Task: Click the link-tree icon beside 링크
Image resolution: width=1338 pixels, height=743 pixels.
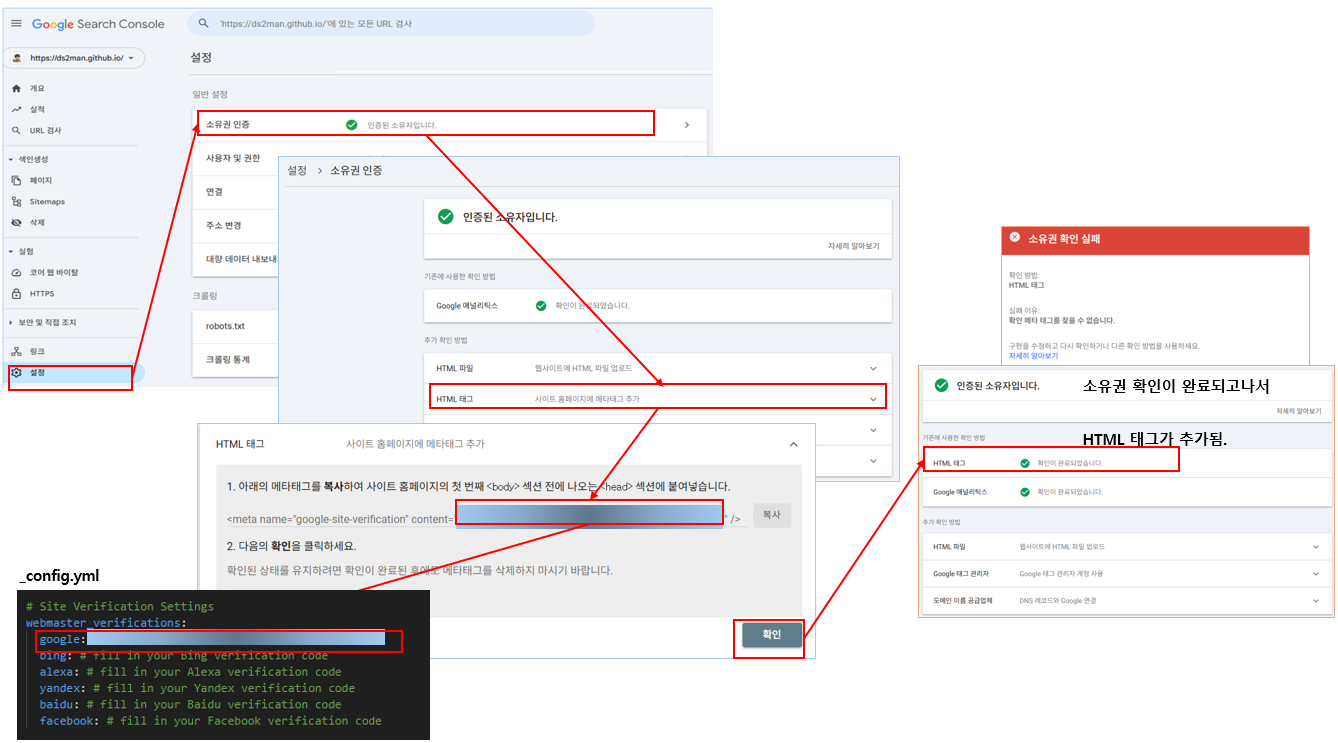Action: coord(16,351)
